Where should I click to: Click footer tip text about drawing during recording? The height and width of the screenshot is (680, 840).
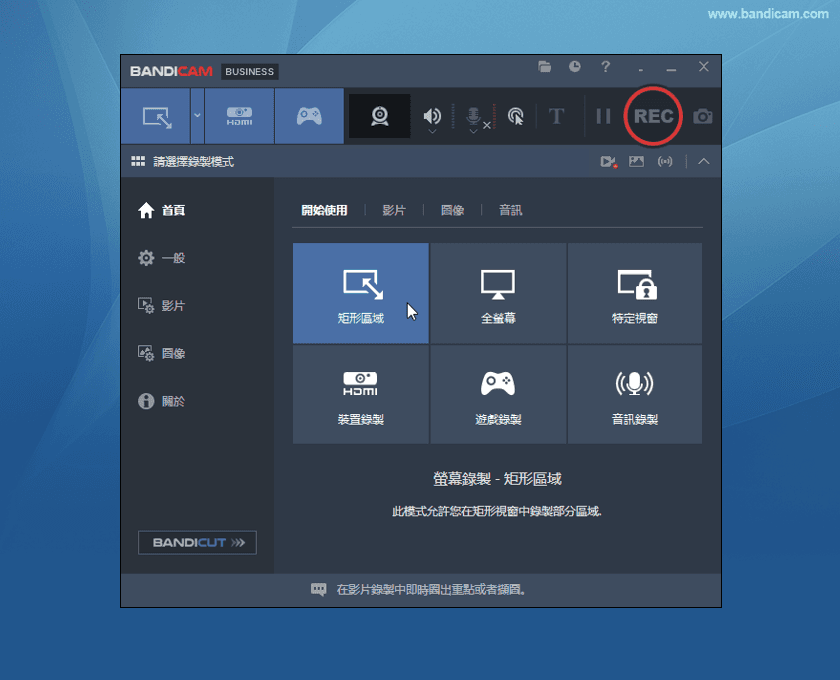(431, 589)
